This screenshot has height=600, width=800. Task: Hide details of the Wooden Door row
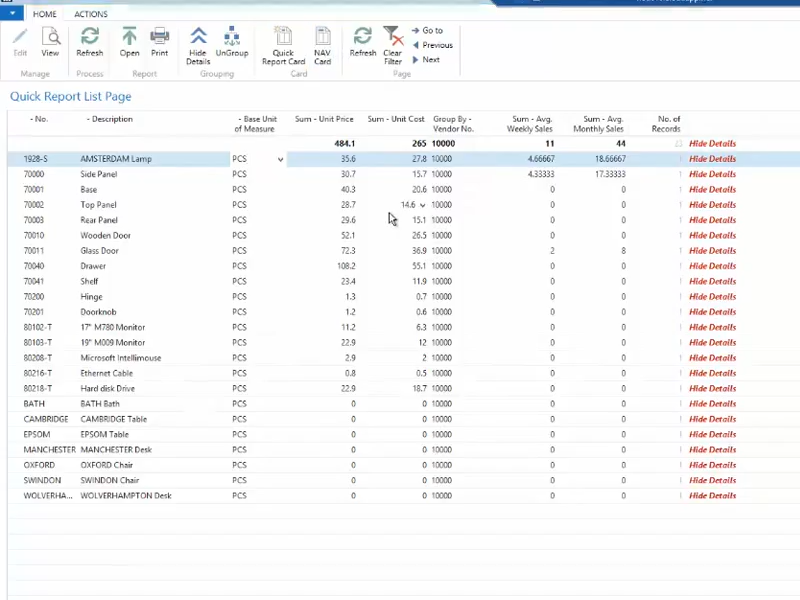[x=712, y=235]
